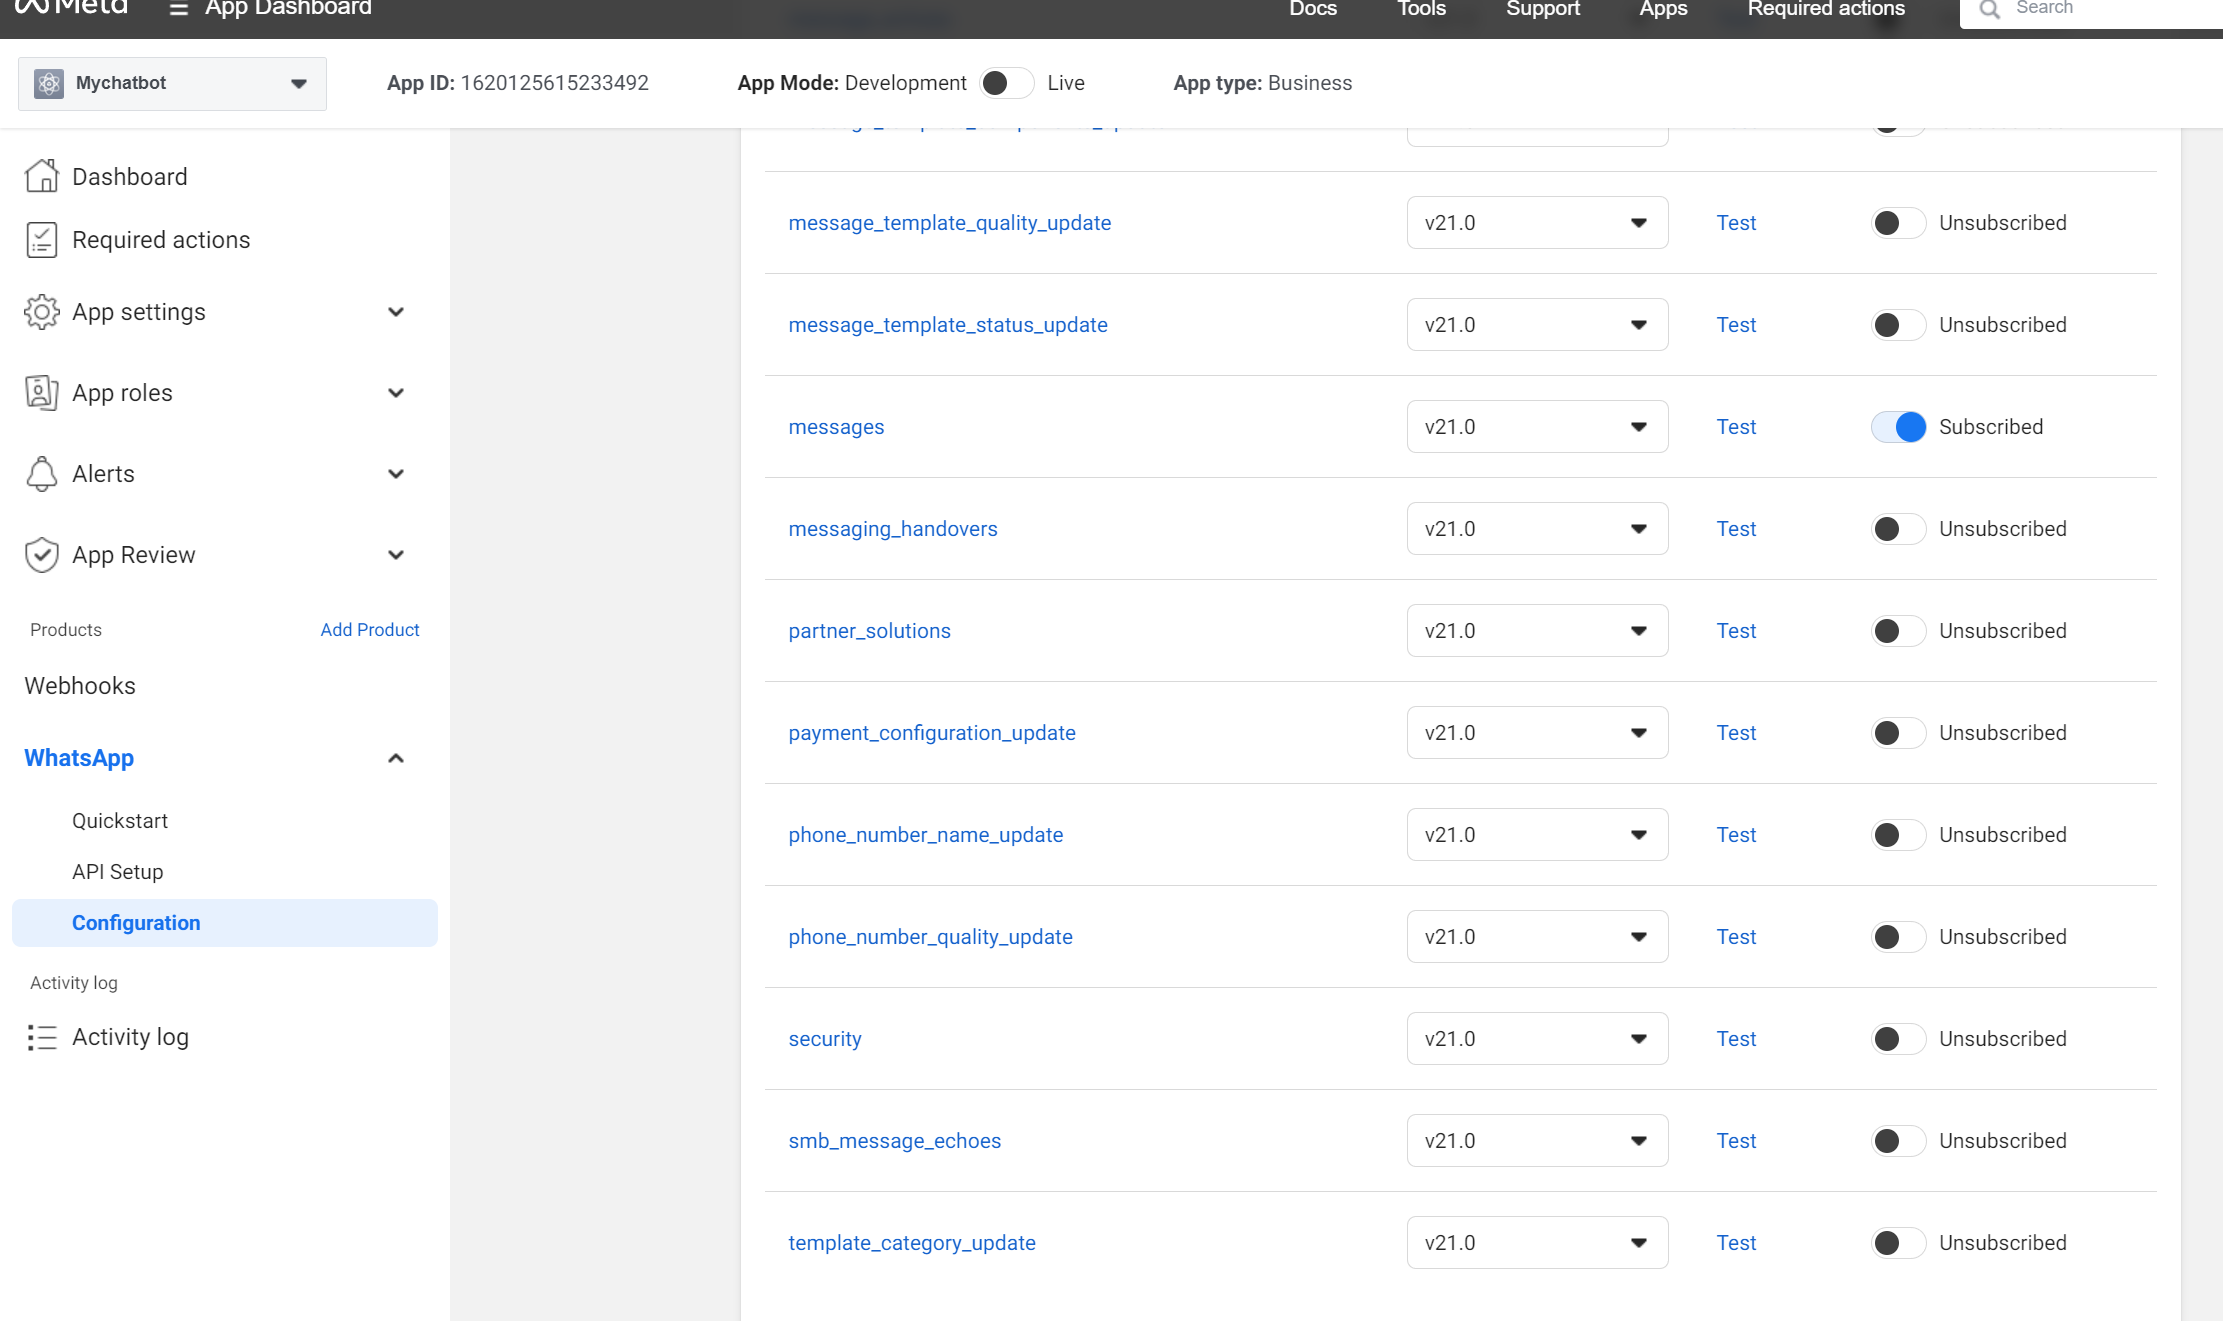Click the Dashboard home icon
Image resolution: width=2223 pixels, height=1321 pixels.
tap(41, 176)
